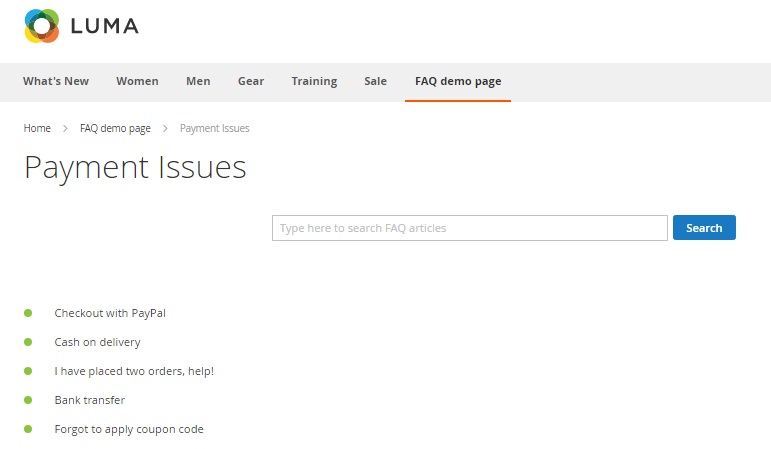The height and width of the screenshot is (449, 771).
Task: Click the Luma logo icon
Action: pyautogui.click(x=42, y=26)
